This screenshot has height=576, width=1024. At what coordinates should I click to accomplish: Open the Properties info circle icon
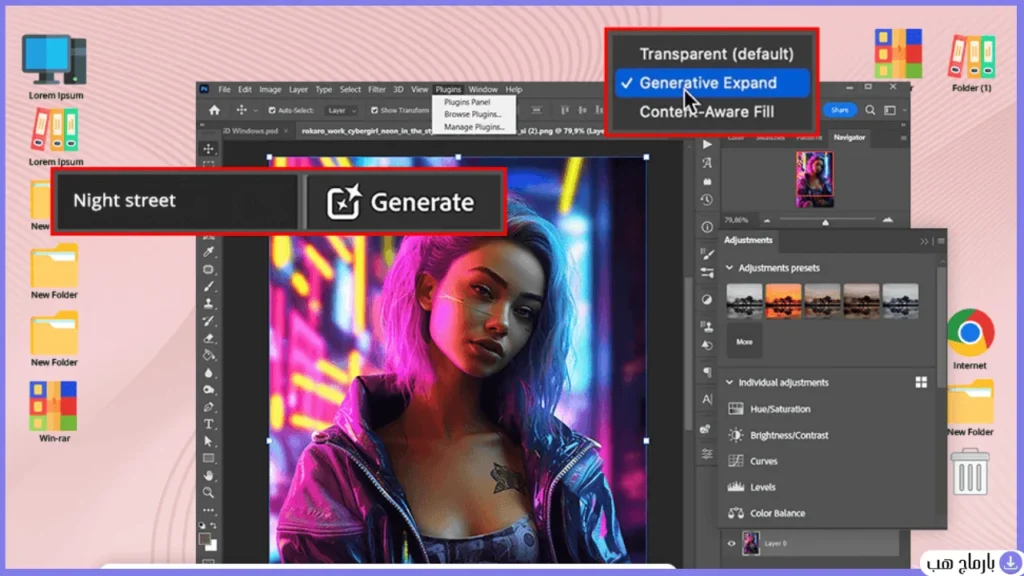coord(707,227)
